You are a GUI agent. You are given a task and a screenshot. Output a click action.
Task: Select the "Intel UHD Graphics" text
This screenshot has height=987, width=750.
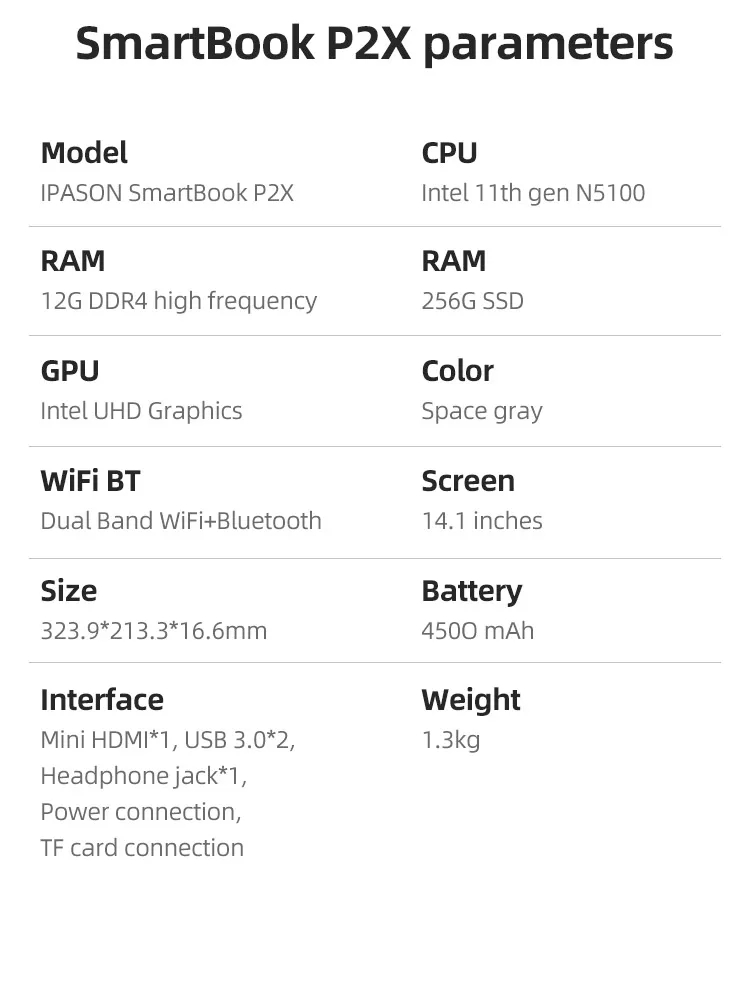[141, 411]
